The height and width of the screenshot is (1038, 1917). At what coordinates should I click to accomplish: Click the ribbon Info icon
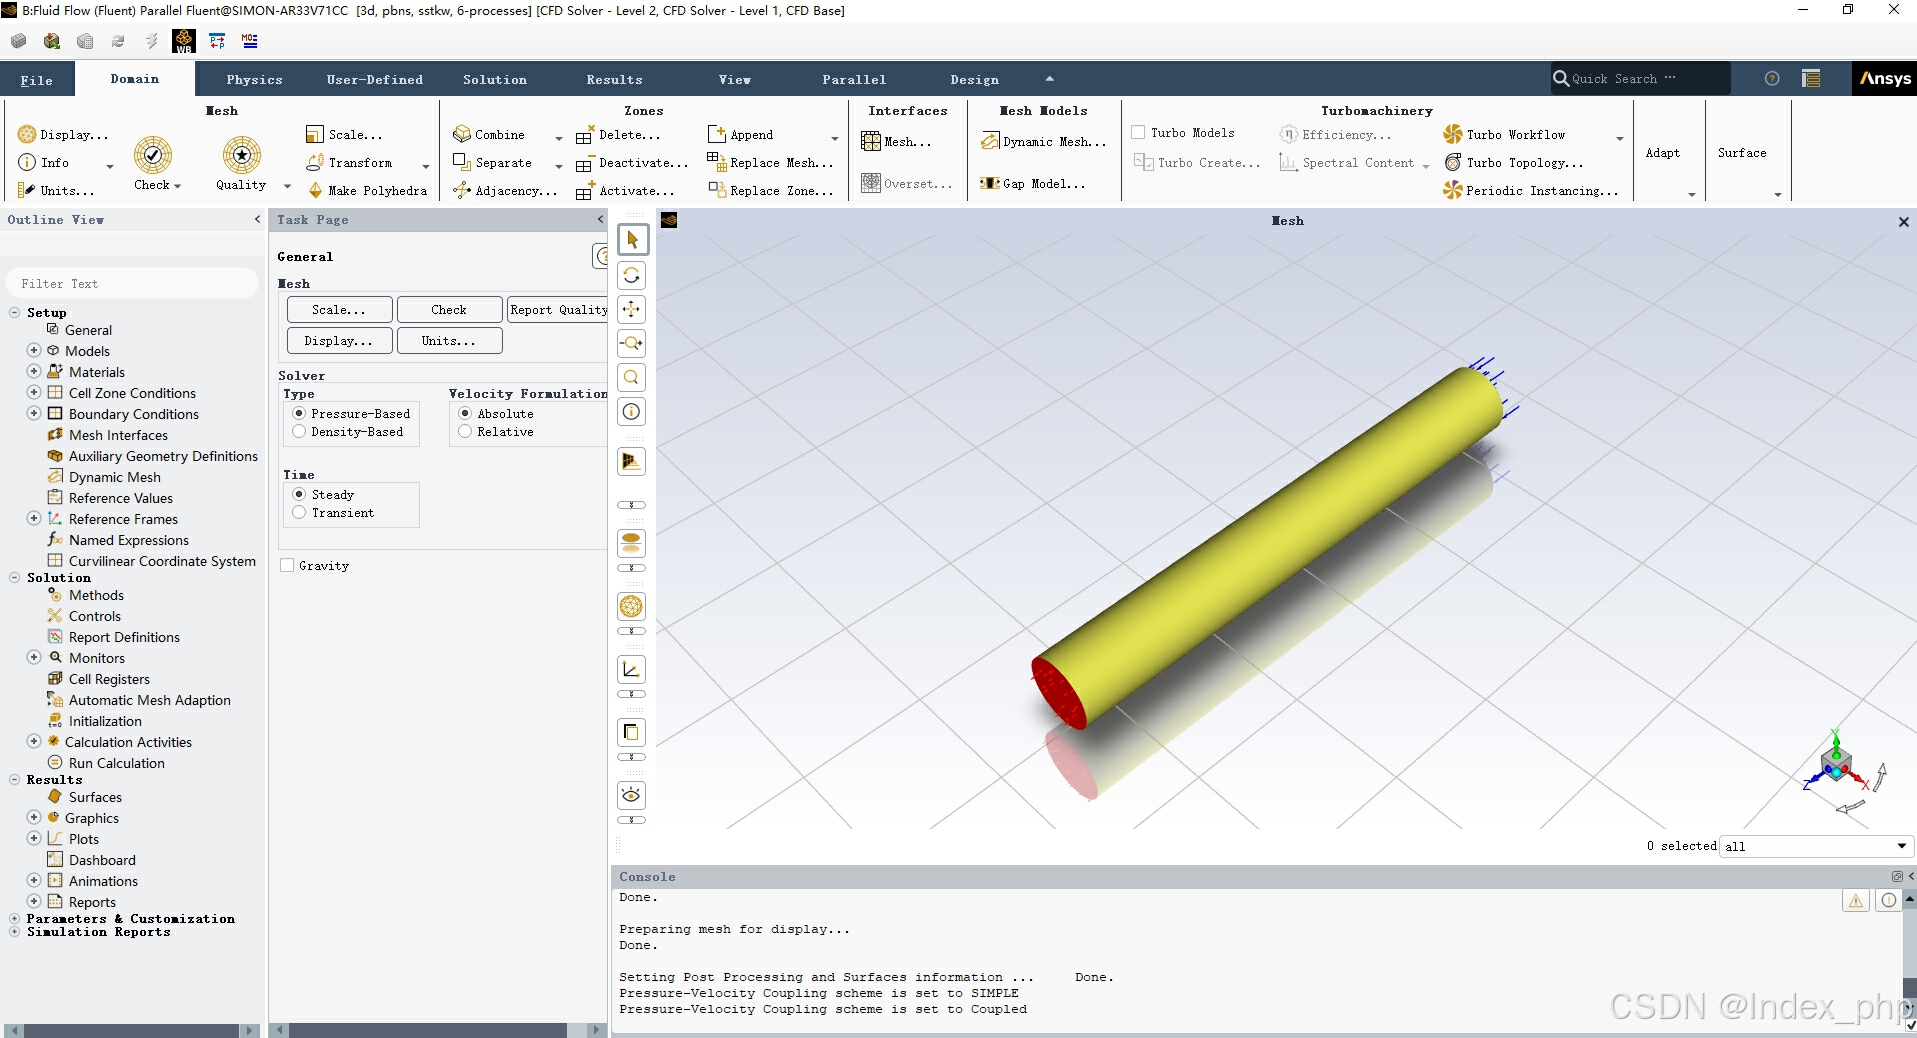(27, 163)
